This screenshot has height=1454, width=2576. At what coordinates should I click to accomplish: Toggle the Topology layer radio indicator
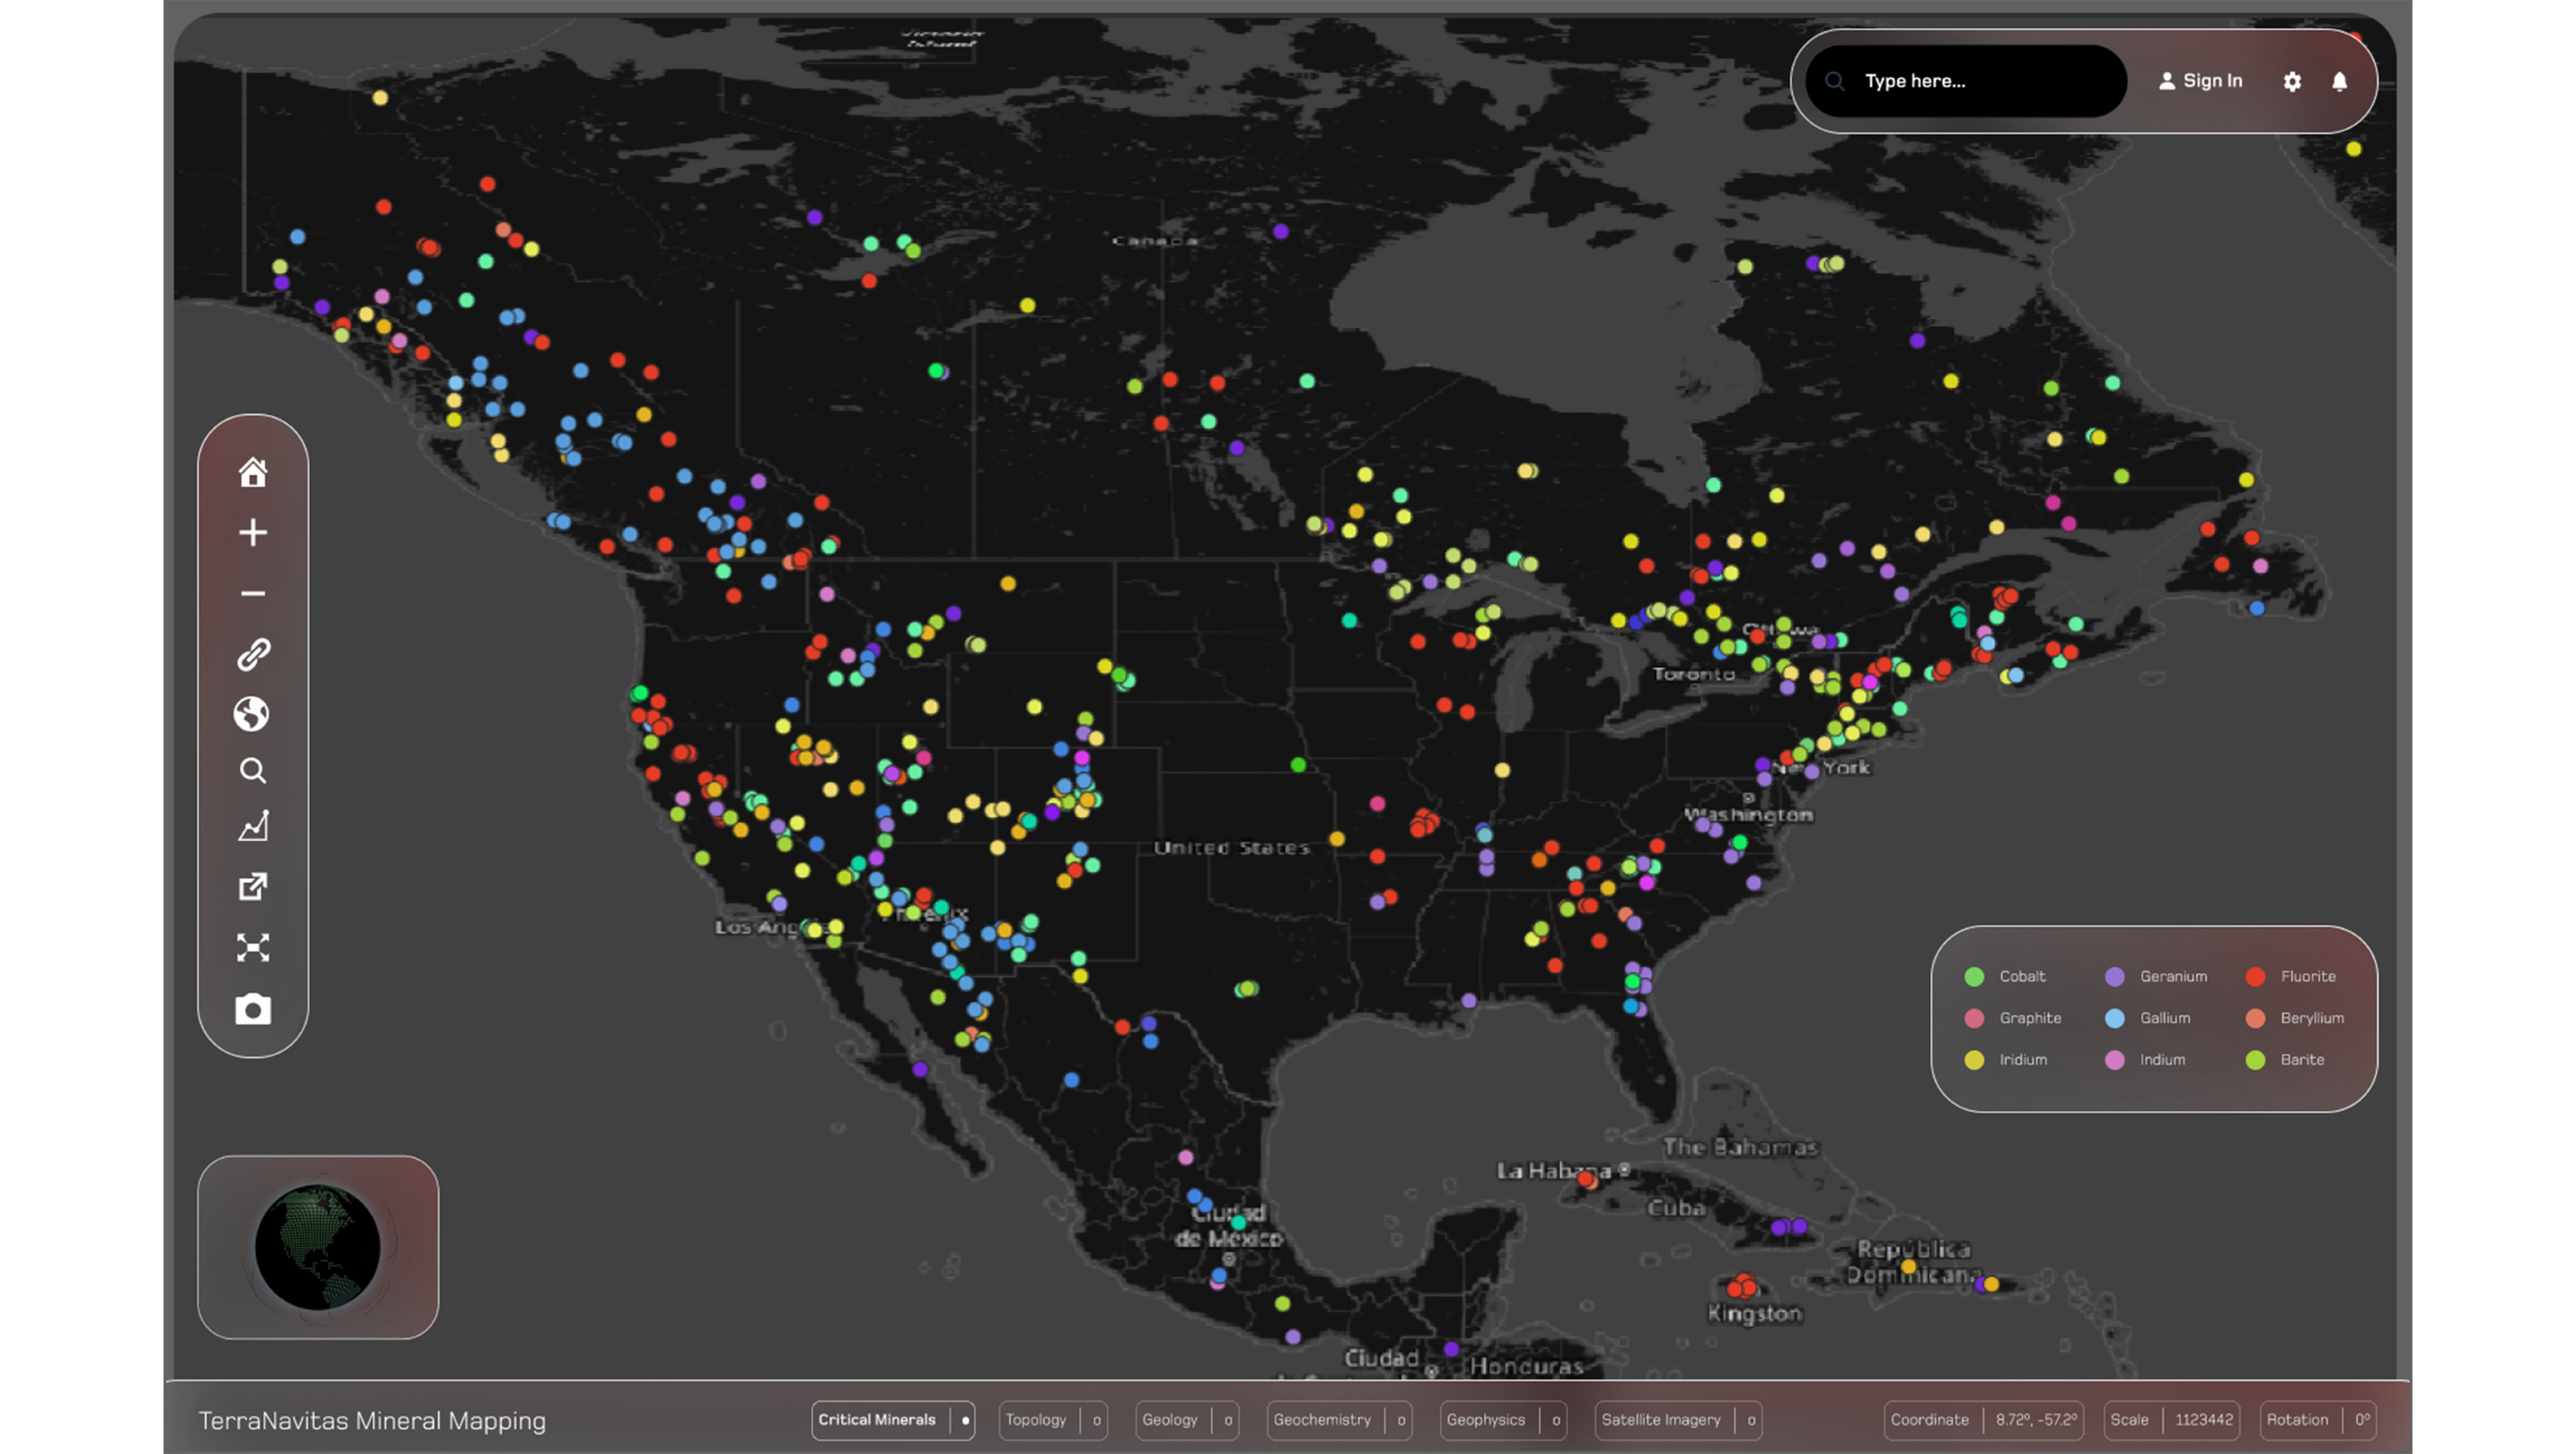click(x=1097, y=1420)
